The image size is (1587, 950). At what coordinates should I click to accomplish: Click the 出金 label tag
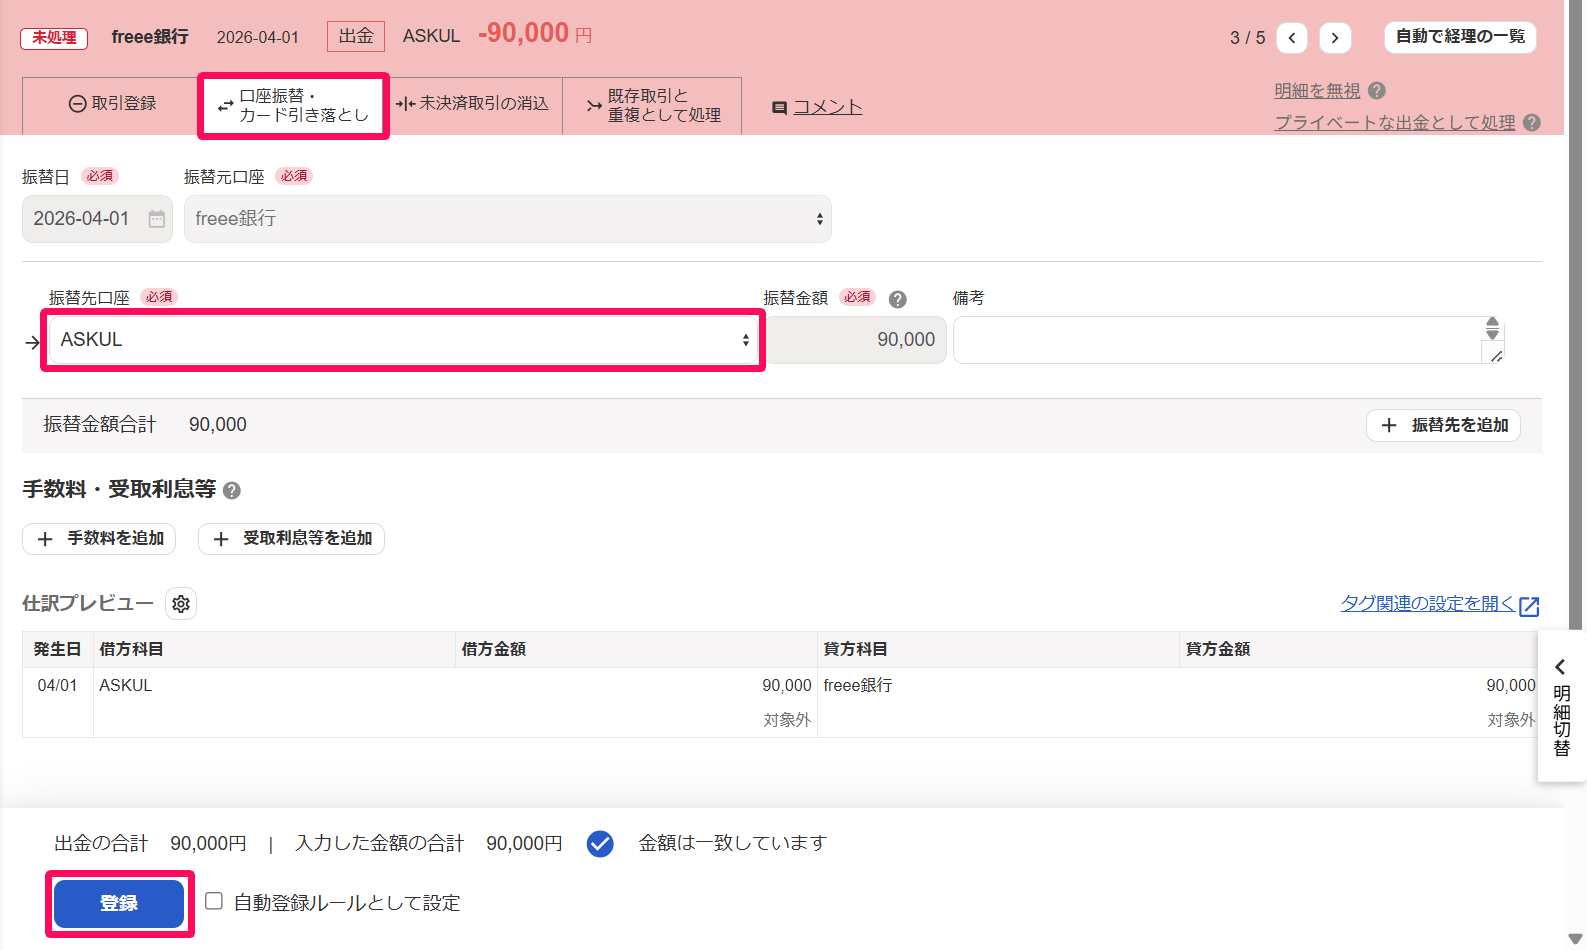coord(356,36)
